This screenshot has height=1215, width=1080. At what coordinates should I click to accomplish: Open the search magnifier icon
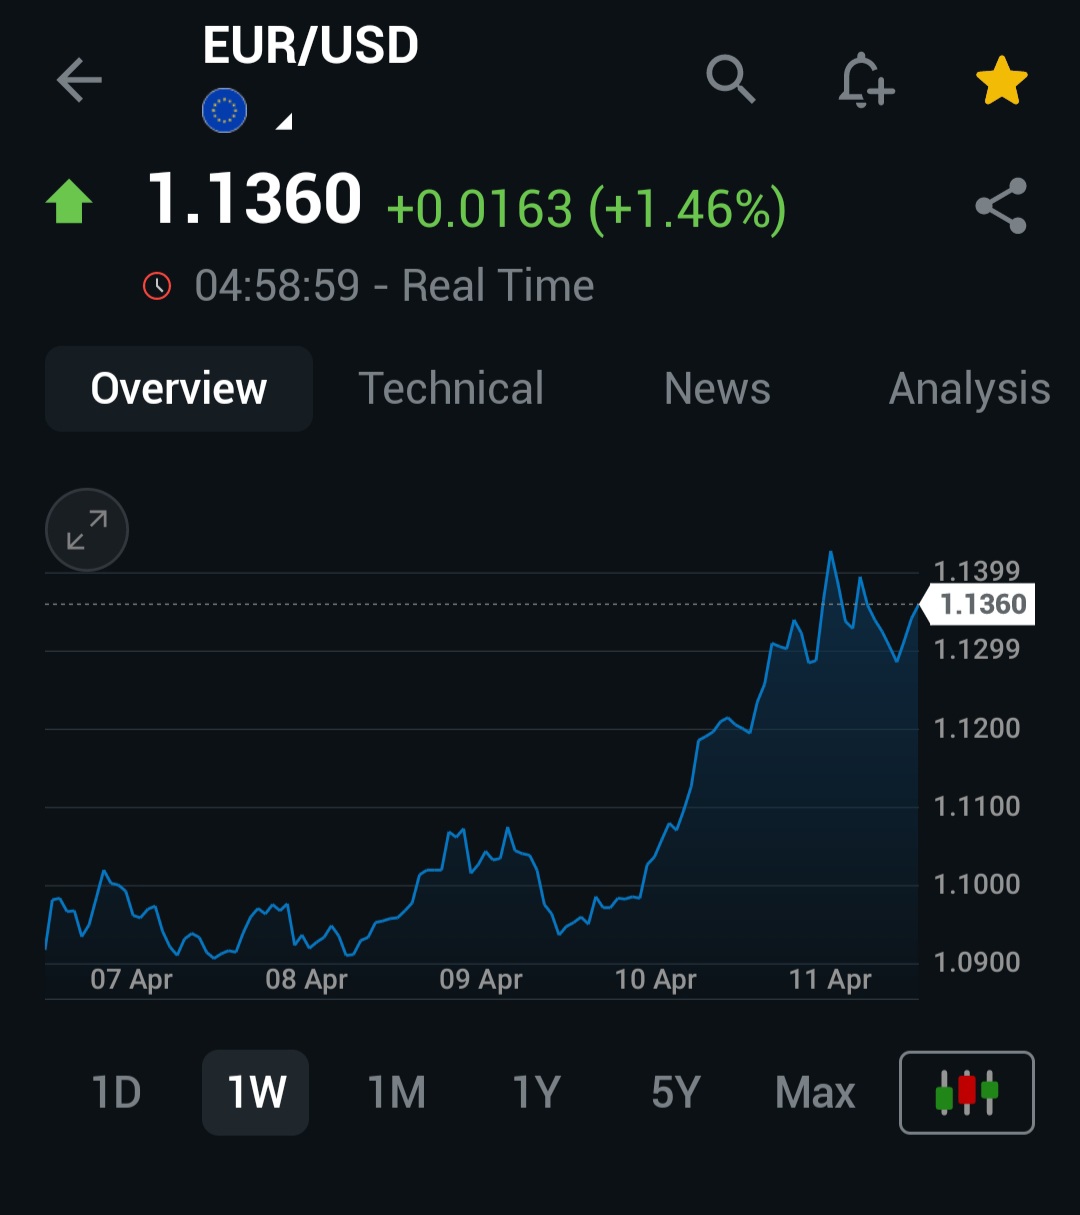731,79
